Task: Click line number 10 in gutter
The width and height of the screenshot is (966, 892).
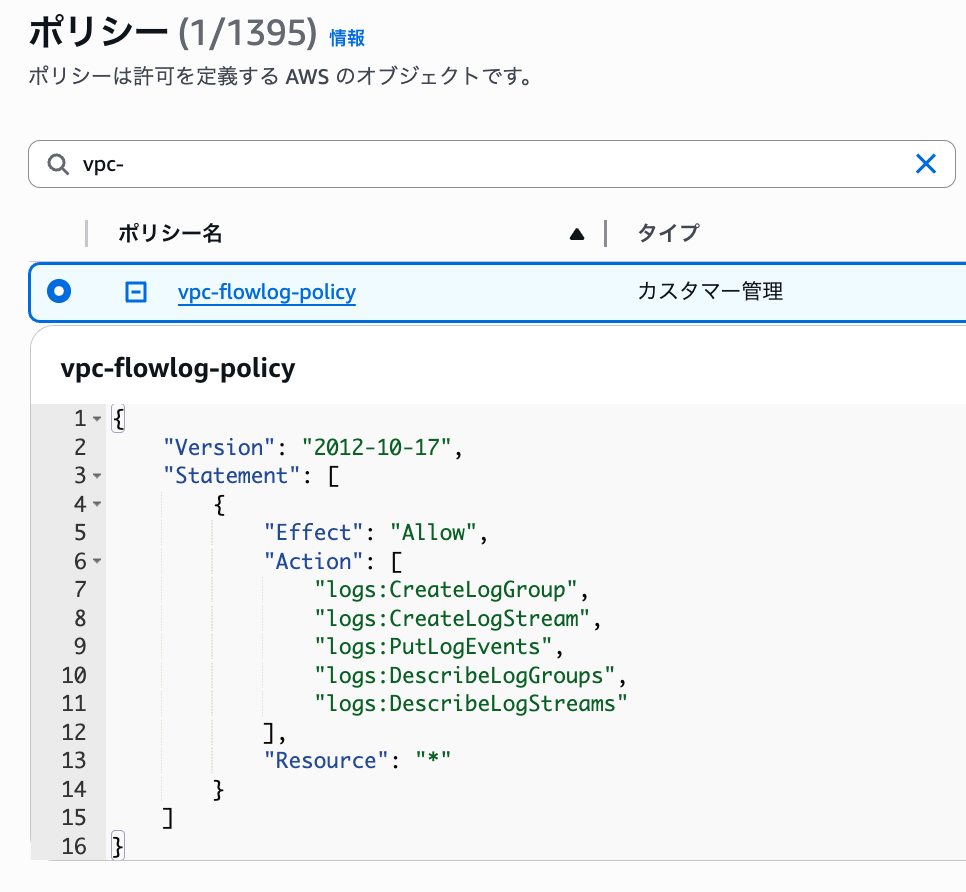Action: [74, 675]
